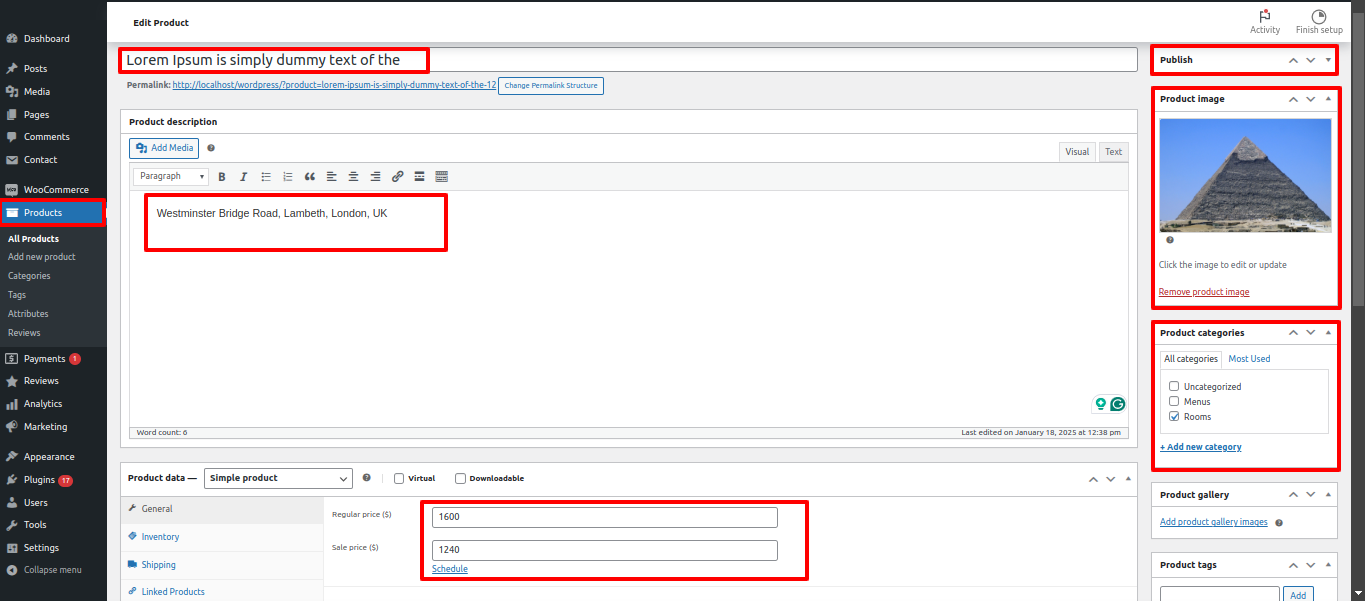The height and width of the screenshot is (601, 1365).
Task: Click the Finish setup icon
Action: point(1318,16)
